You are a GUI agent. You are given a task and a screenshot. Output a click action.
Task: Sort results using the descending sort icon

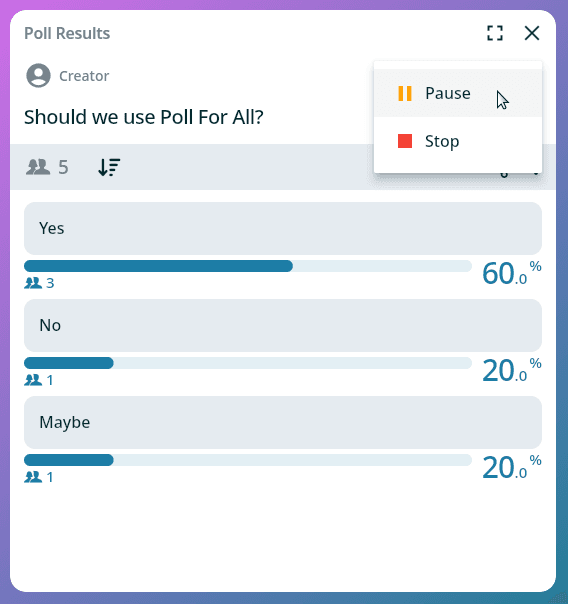point(109,167)
